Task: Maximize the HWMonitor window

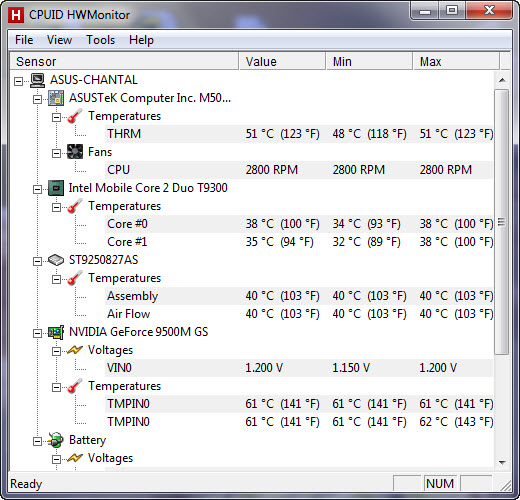Action: point(452,11)
